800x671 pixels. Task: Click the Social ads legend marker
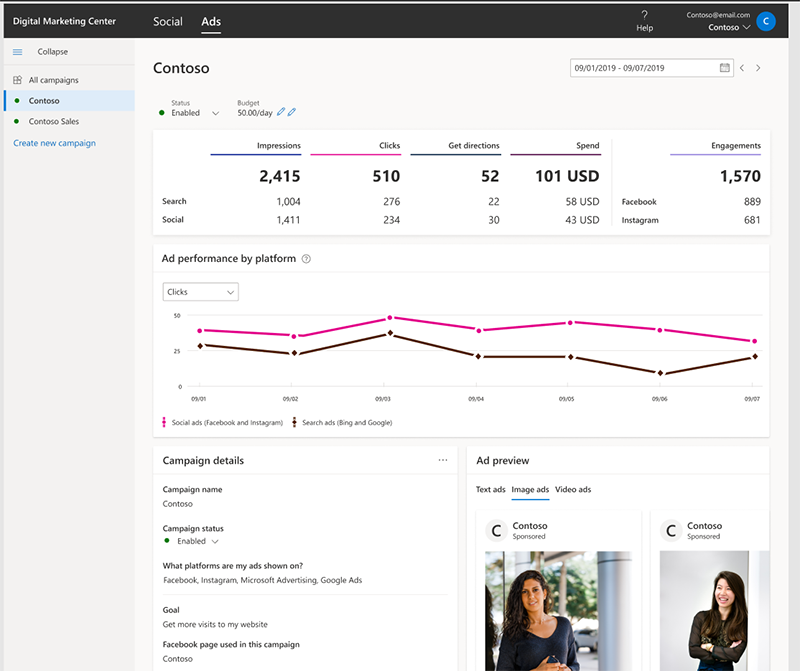[164, 422]
